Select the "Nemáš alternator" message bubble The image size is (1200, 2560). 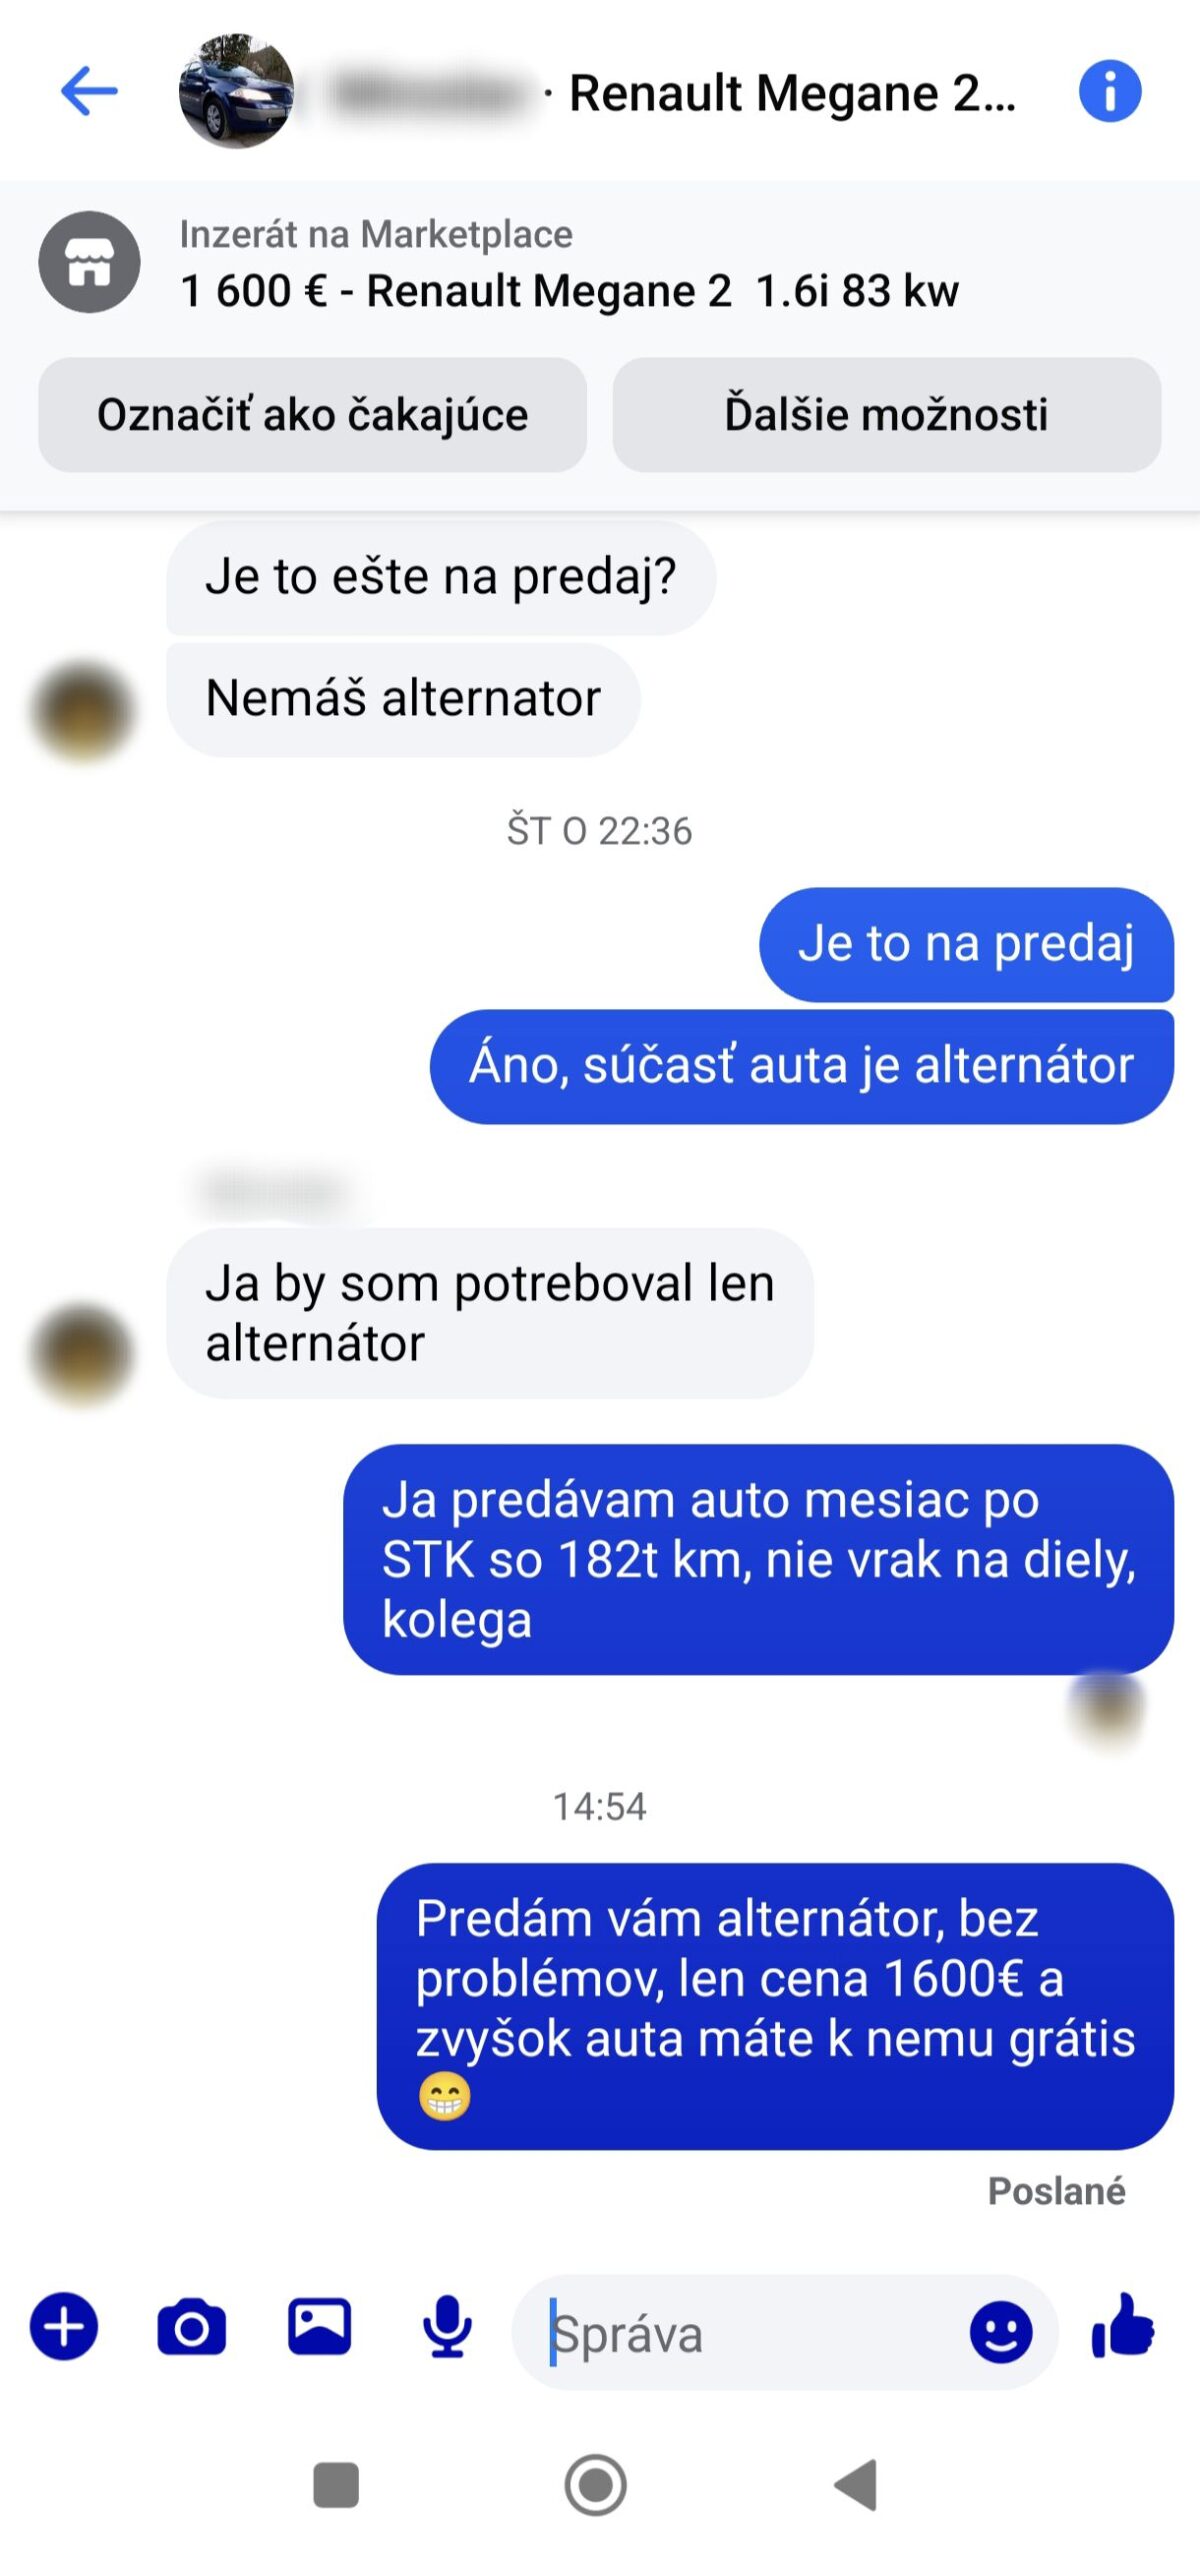pos(403,699)
